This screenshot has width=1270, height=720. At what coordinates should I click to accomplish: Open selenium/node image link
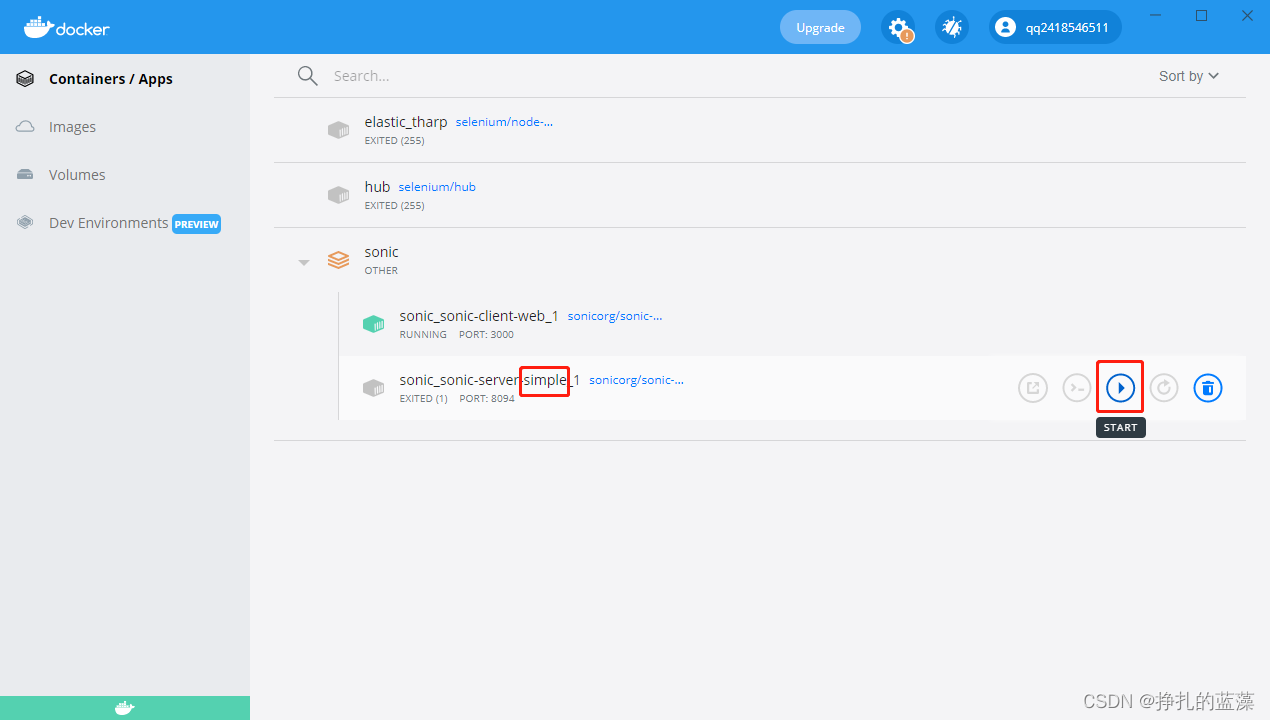(x=504, y=122)
